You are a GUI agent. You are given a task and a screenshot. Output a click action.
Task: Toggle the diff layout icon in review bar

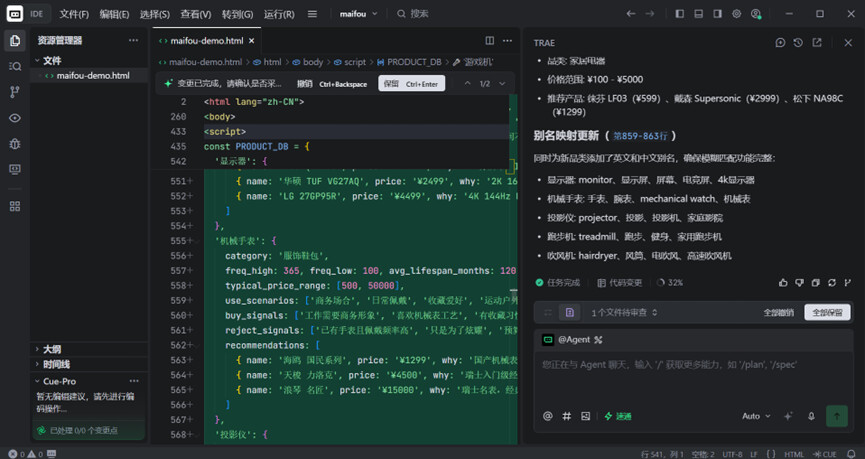(x=548, y=312)
